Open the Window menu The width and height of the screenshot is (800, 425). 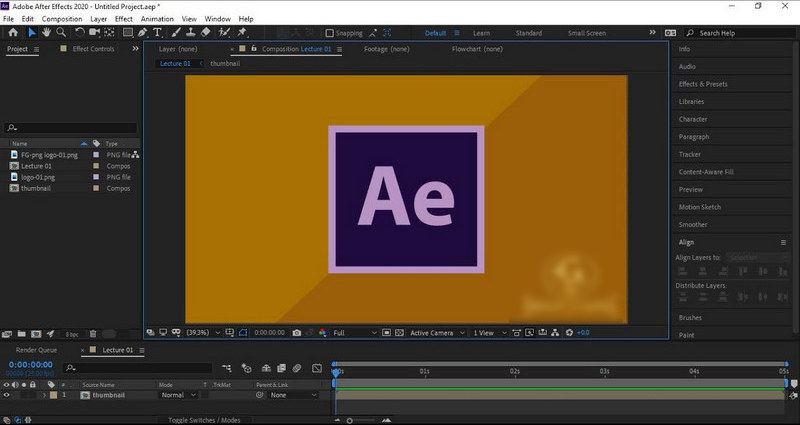pos(217,19)
